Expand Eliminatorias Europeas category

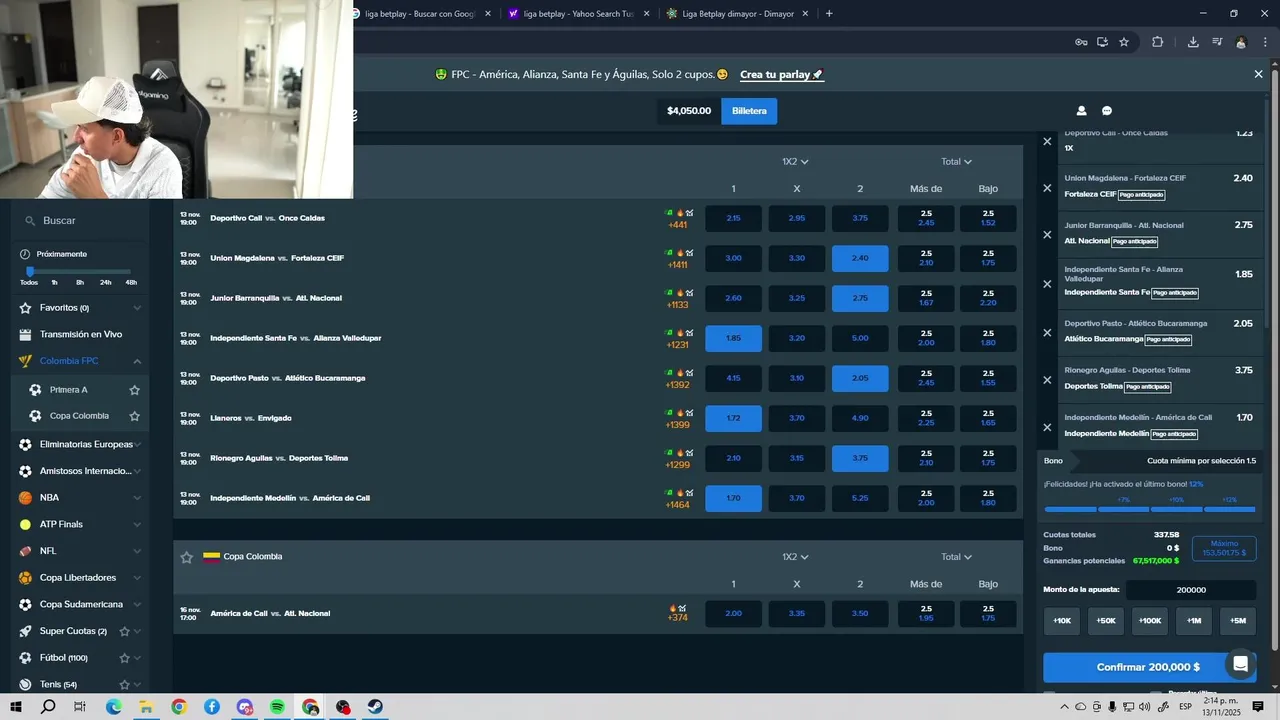[137, 444]
